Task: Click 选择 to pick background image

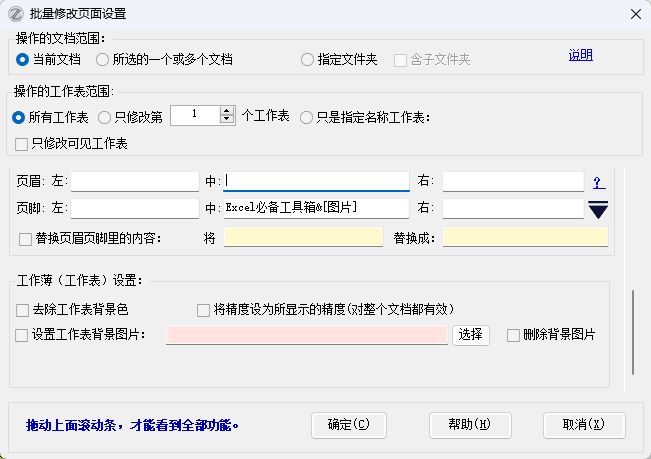Action: 471,335
